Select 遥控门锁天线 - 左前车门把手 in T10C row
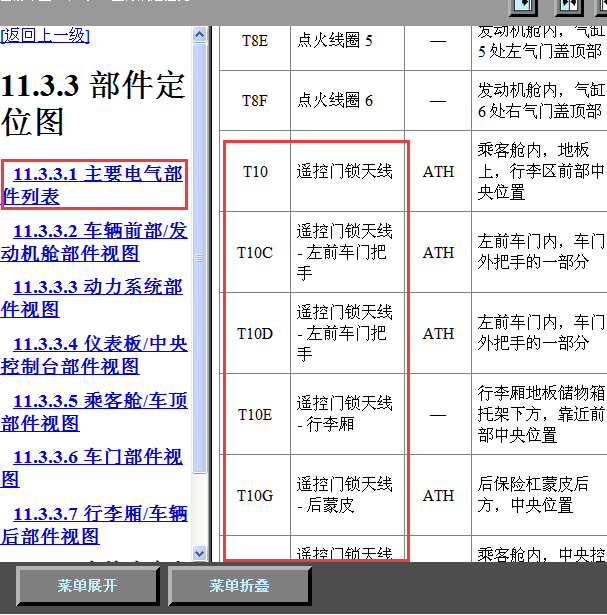The width and height of the screenshot is (607, 615). pyautogui.click(x=347, y=252)
